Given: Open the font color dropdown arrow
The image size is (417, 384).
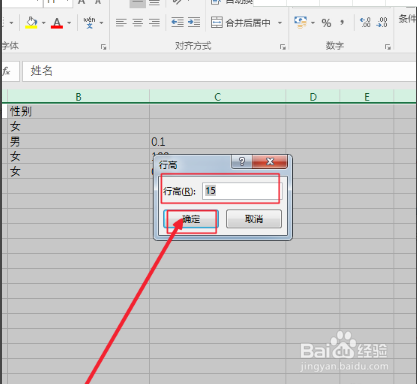Looking at the screenshot, I should [69, 23].
